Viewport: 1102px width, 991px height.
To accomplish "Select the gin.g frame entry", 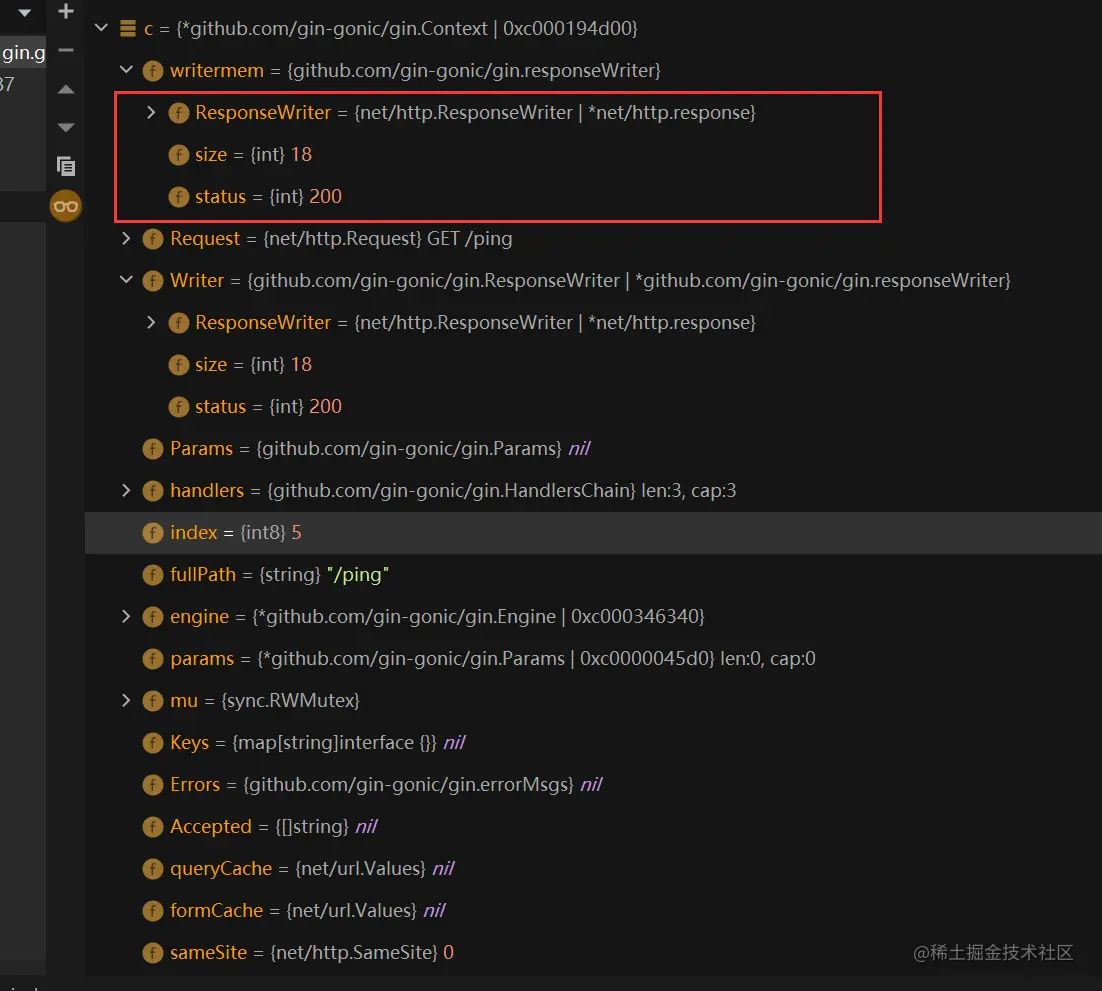I will (x=23, y=53).
